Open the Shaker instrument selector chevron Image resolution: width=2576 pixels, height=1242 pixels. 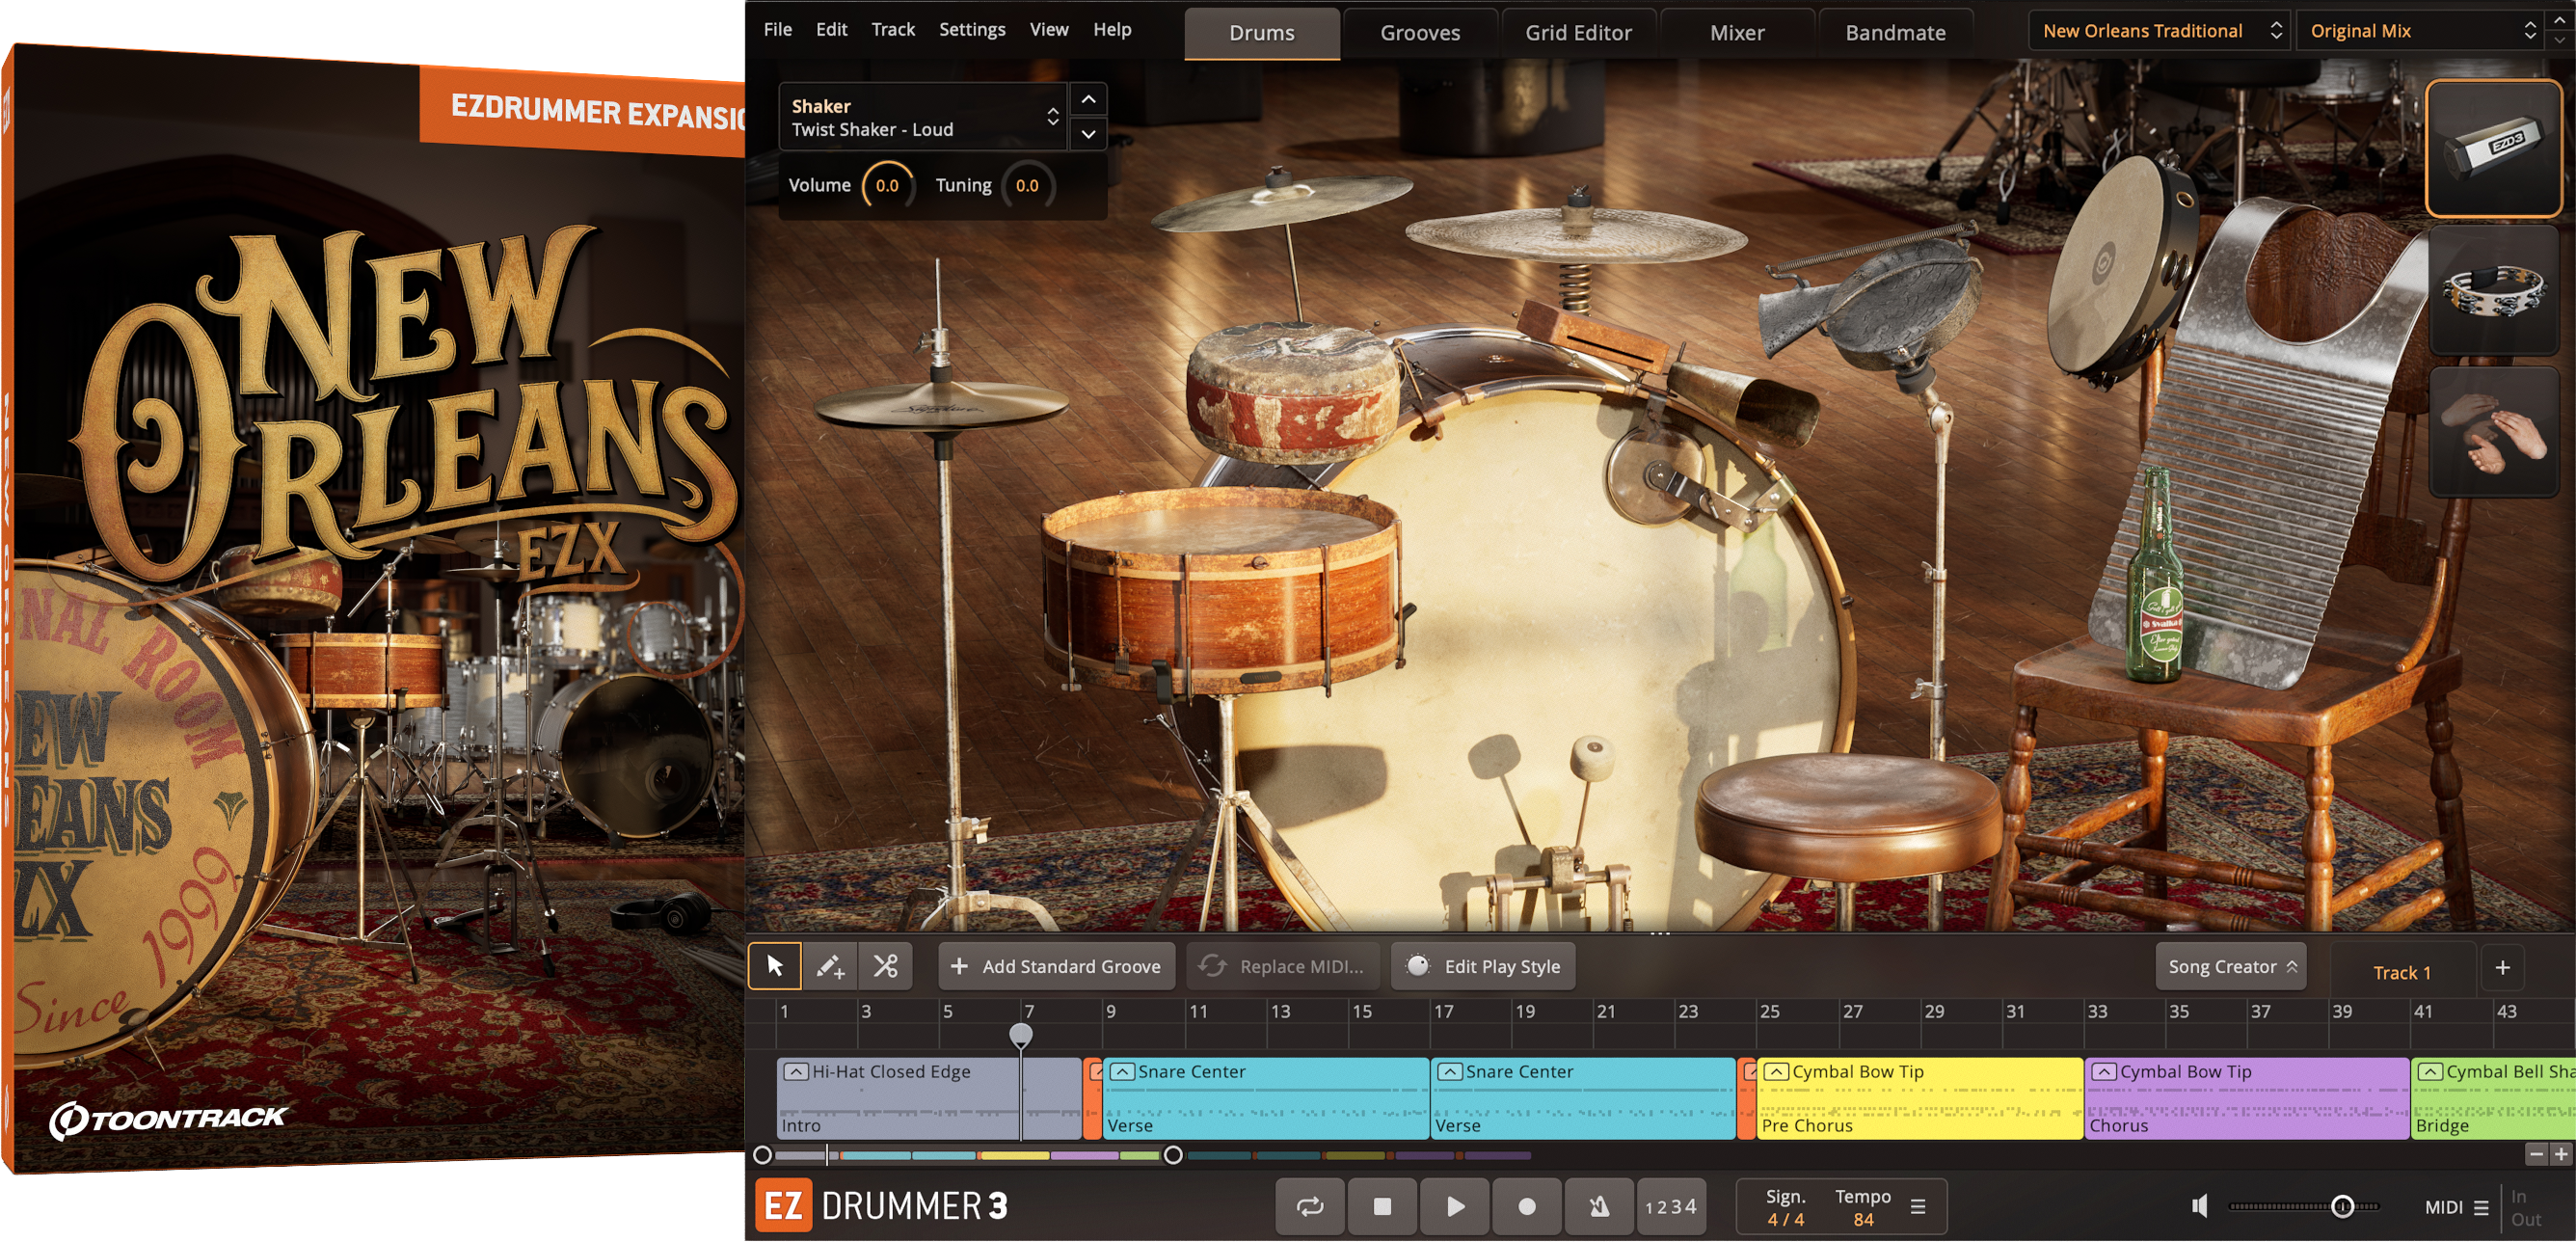coord(1055,117)
